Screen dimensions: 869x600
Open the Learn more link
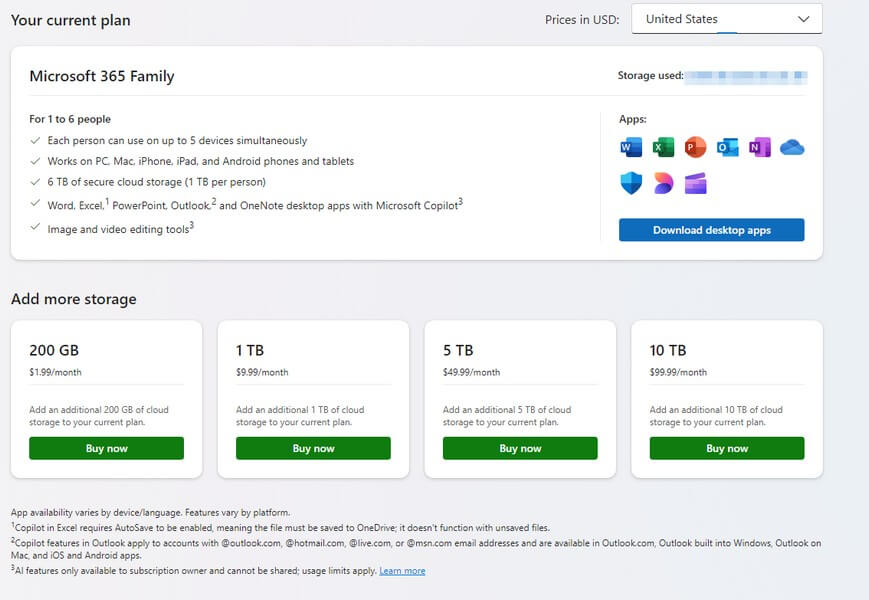pyautogui.click(x=402, y=571)
